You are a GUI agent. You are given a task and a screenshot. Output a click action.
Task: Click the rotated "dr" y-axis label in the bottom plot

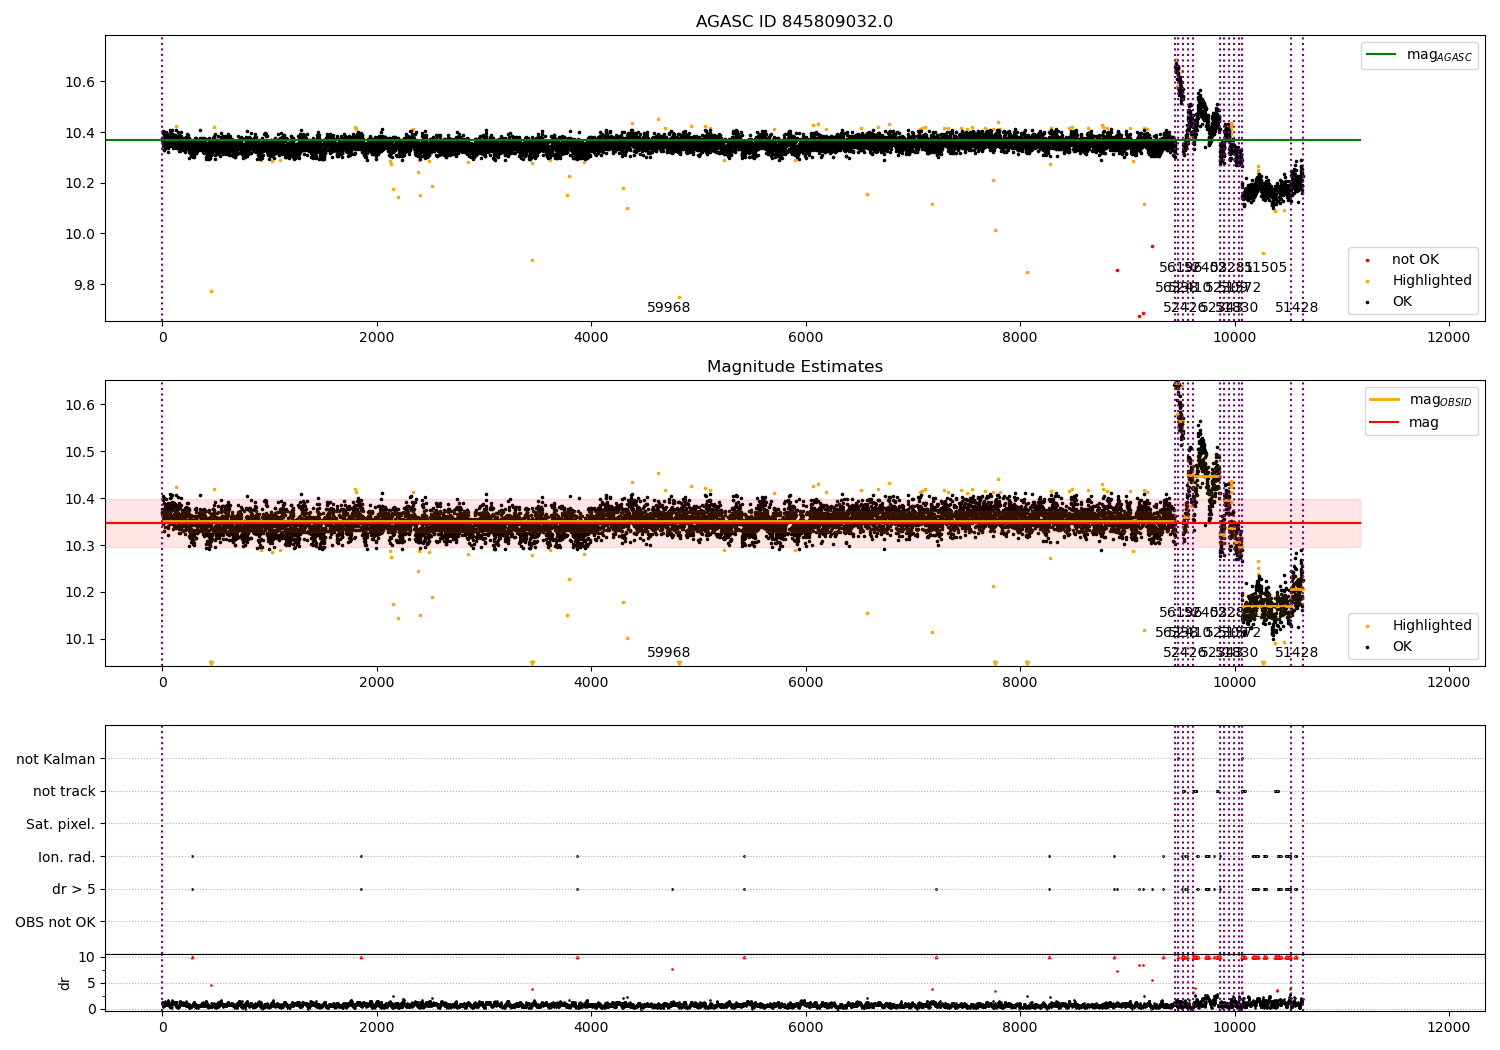coord(64,983)
